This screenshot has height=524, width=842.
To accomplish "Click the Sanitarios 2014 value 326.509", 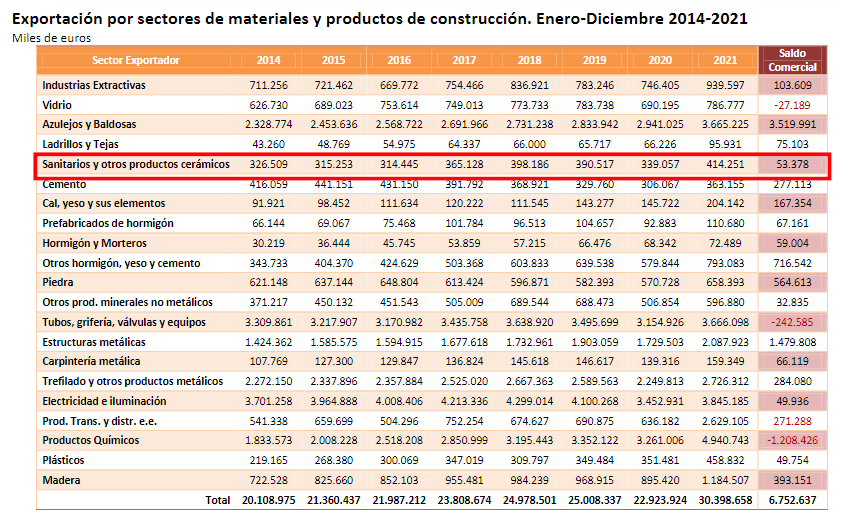I will click(268, 164).
